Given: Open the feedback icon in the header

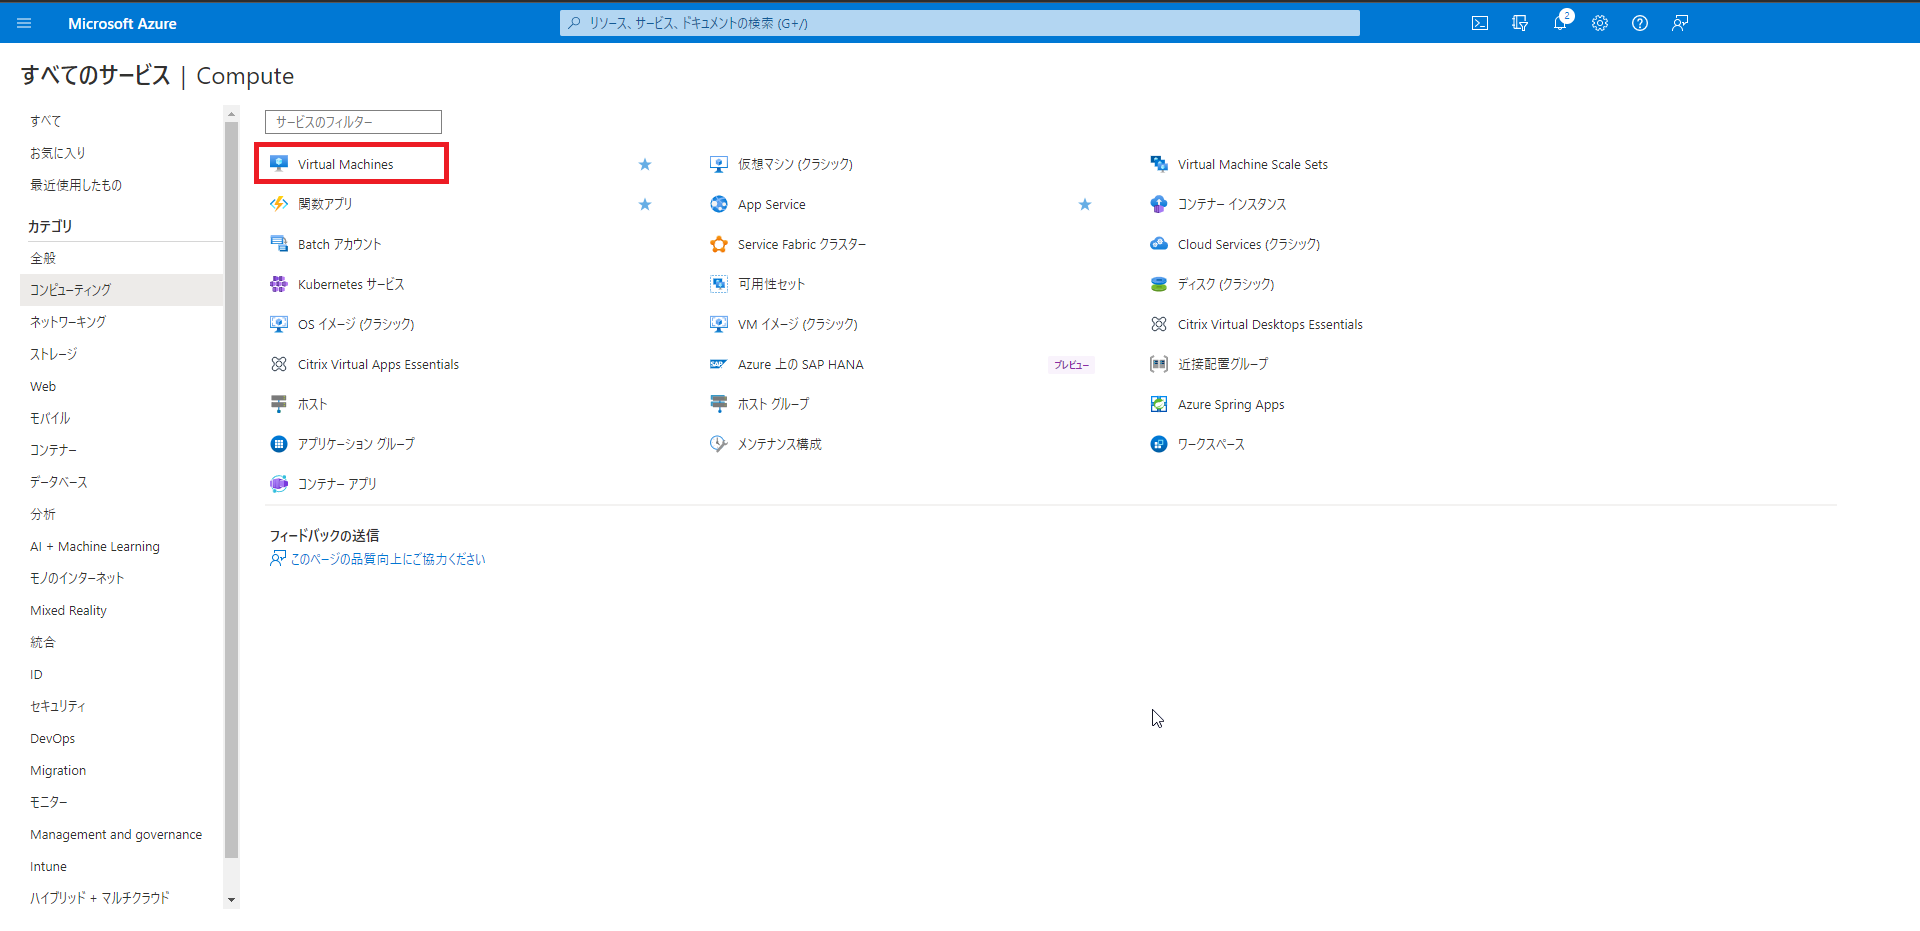Looking at the screenshot, I should (x=1680, y=23).
